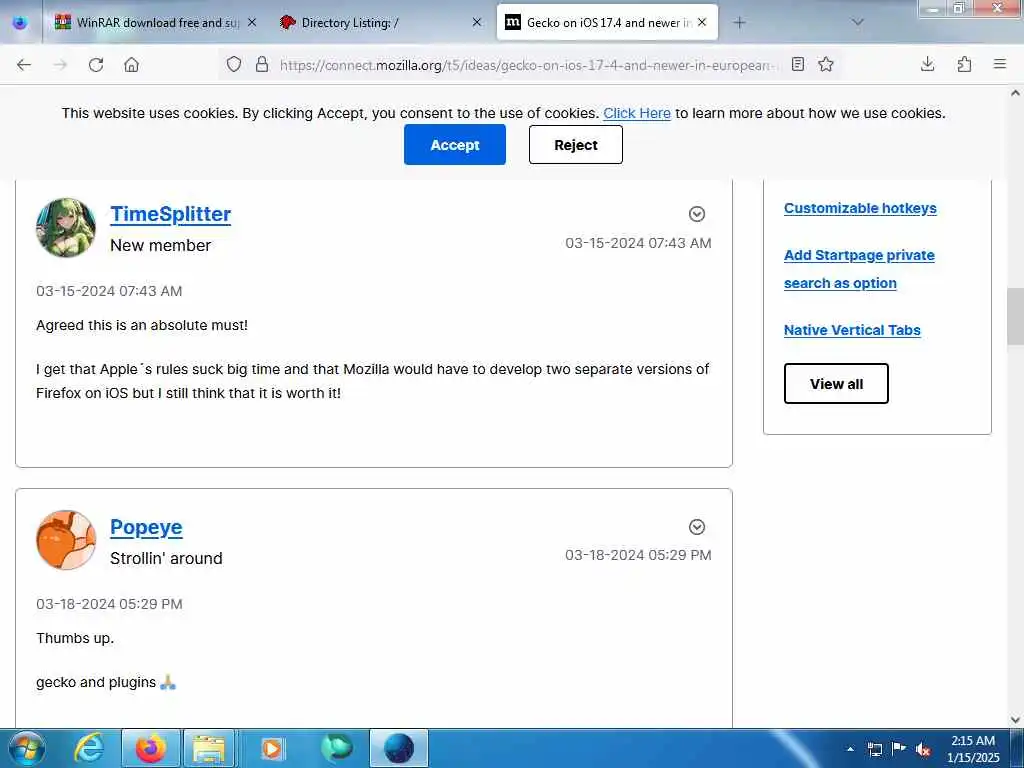Click TimeSplitter's avatar image
Viewport: 1024px width, 768px height.
pyautogui.click(x=65, y=227)
